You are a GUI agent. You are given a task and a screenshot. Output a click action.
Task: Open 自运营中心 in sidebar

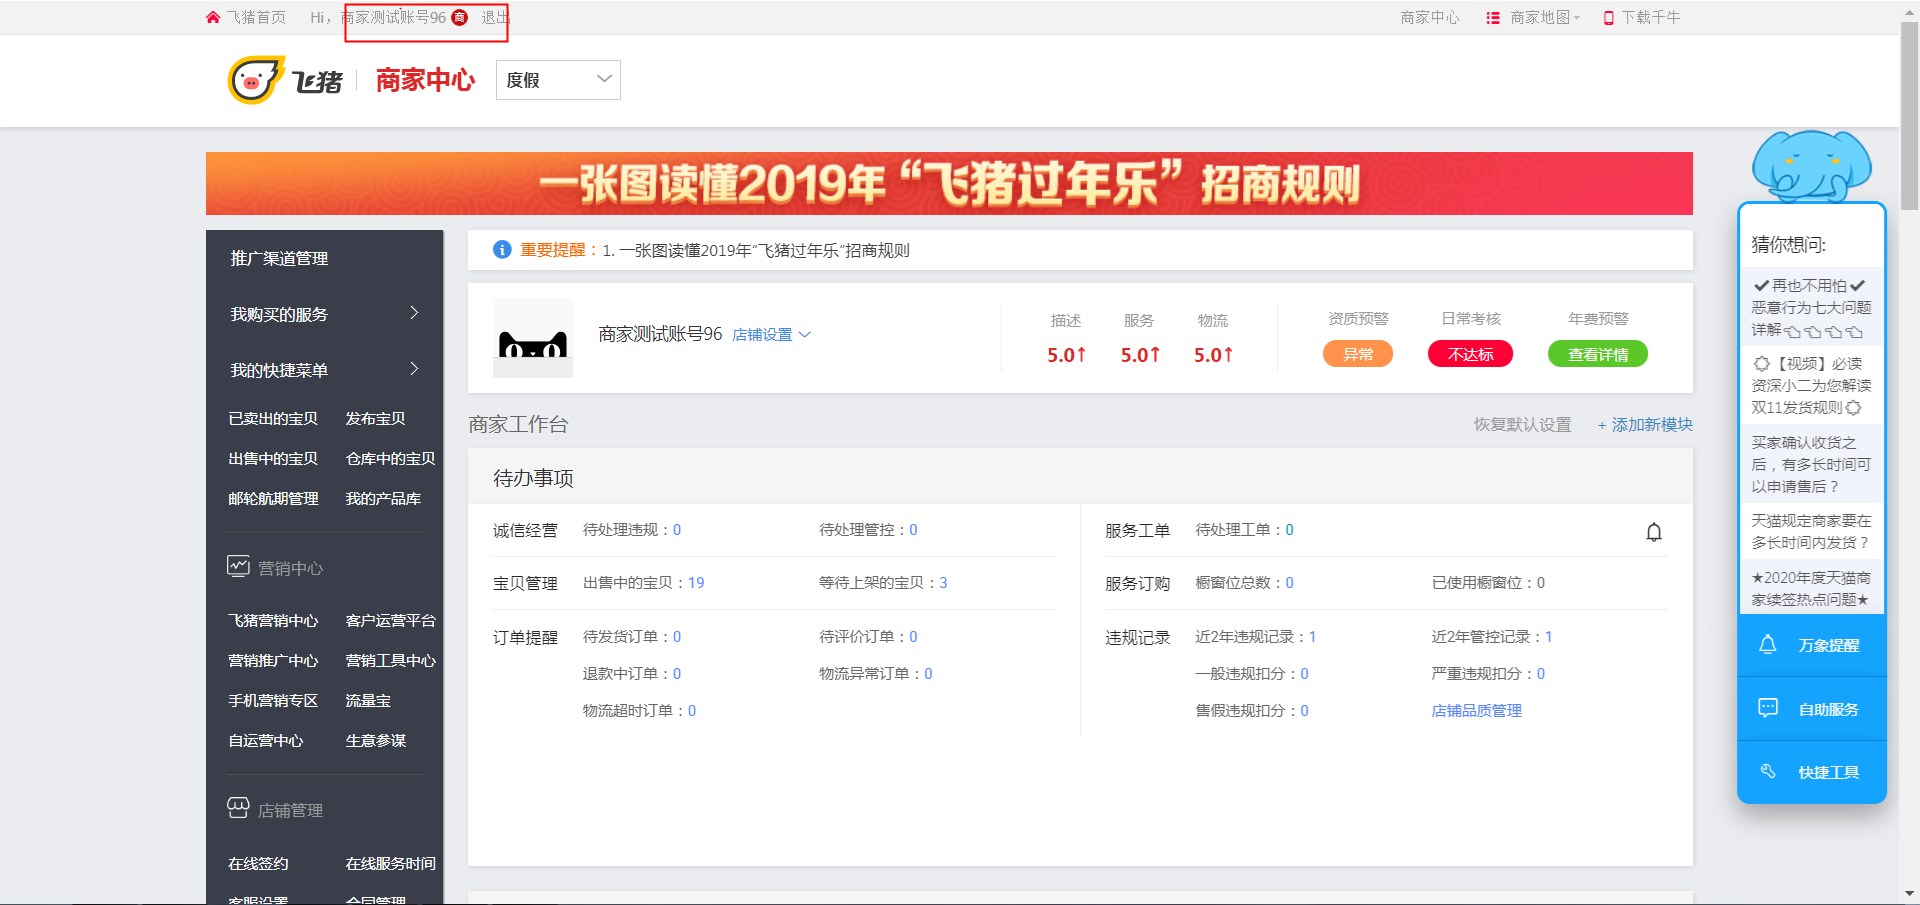(x=265, y=740)
